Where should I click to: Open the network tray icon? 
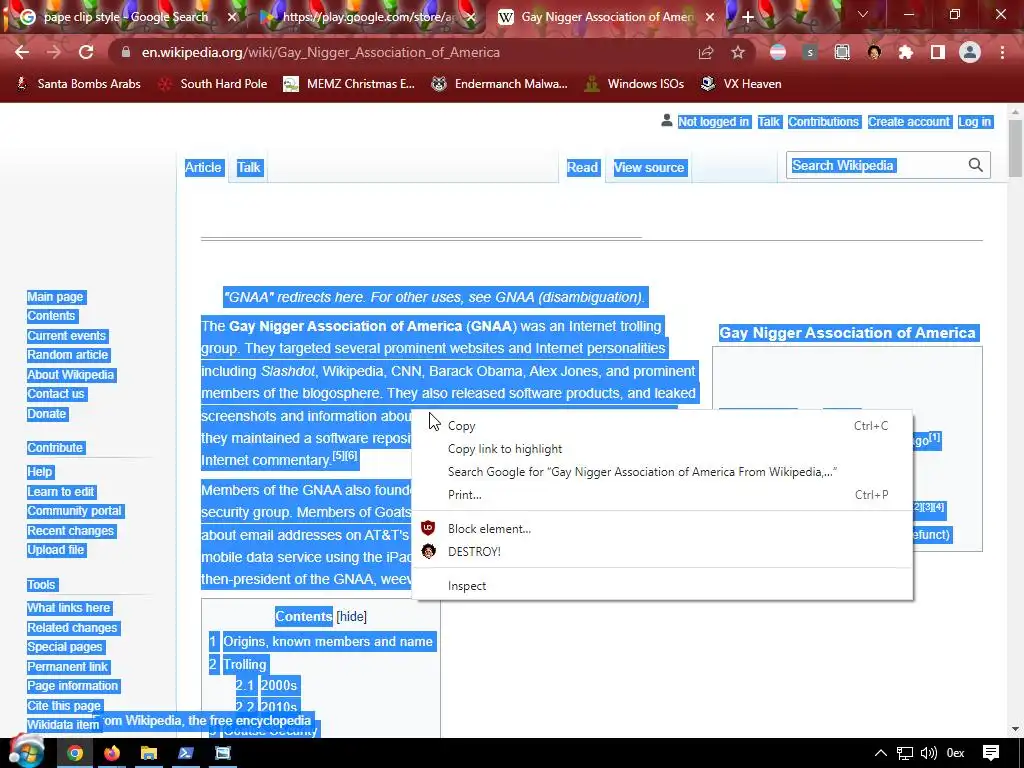pos(904,753)
